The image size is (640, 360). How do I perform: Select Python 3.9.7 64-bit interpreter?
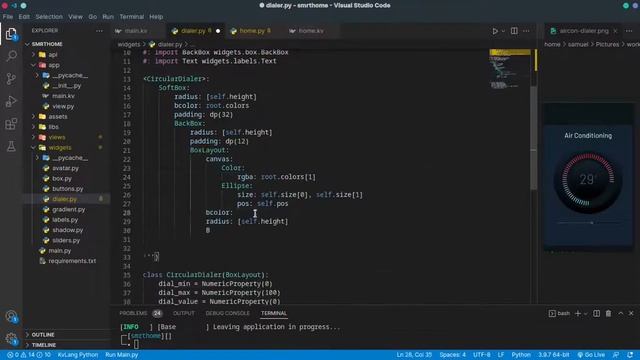click(x=553, y=355)
